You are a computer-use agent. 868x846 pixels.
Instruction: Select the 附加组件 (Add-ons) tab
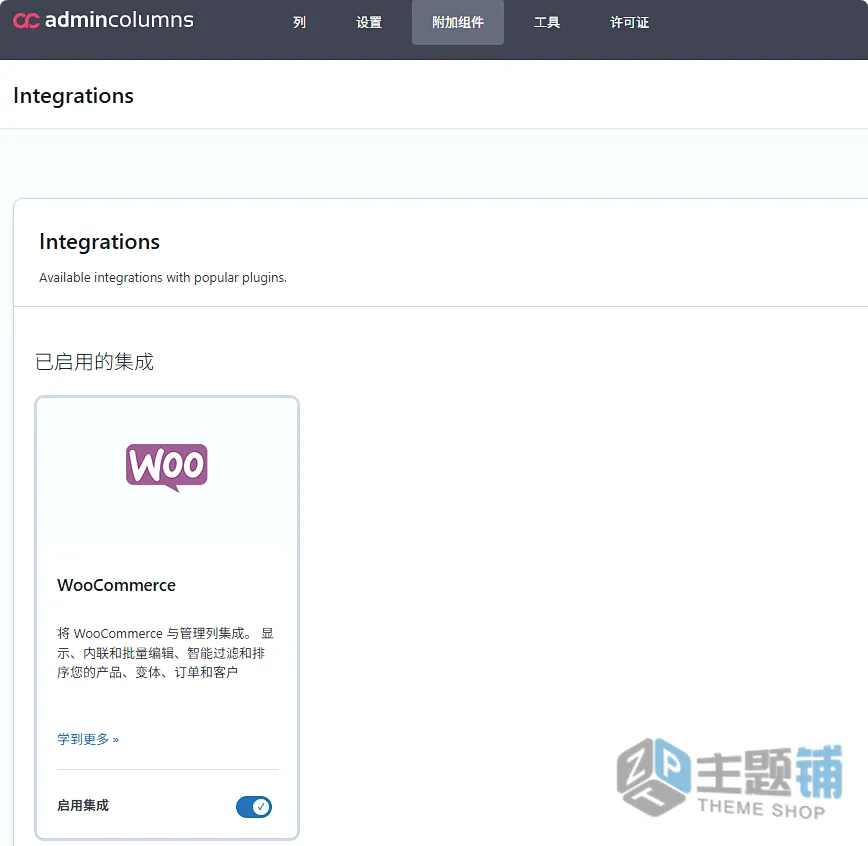(x=458, y=22)
